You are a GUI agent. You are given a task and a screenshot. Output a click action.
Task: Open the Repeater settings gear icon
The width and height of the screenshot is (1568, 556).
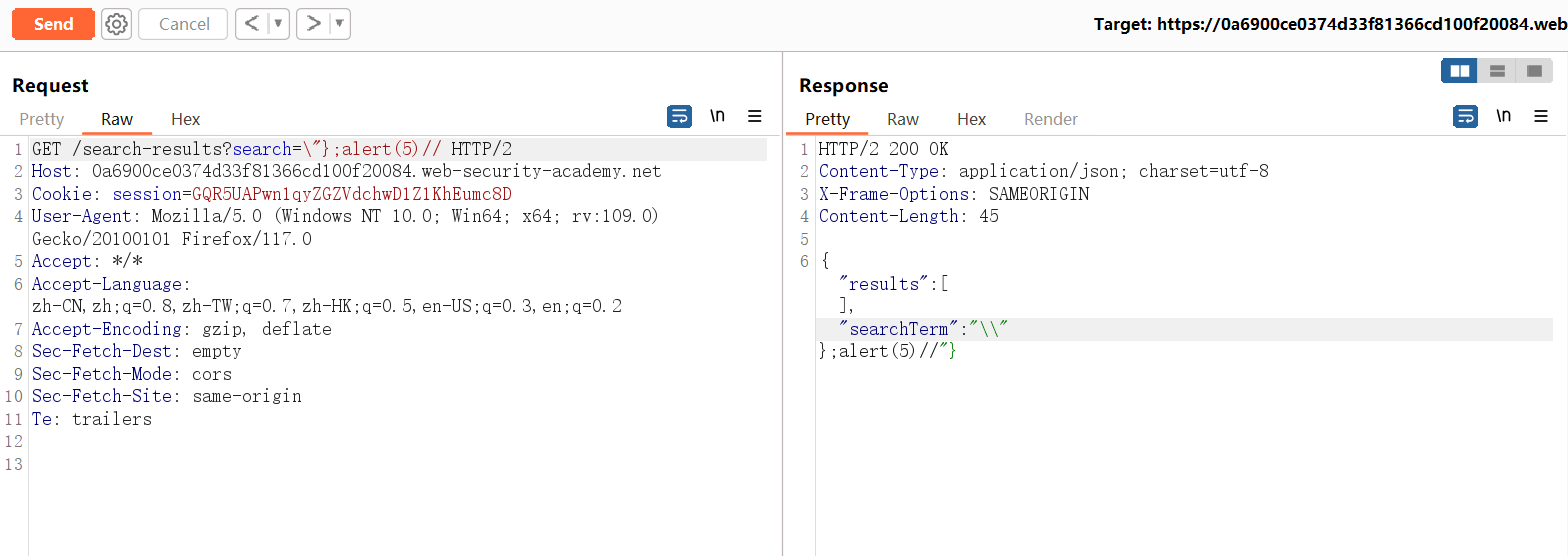click(117, 24)
